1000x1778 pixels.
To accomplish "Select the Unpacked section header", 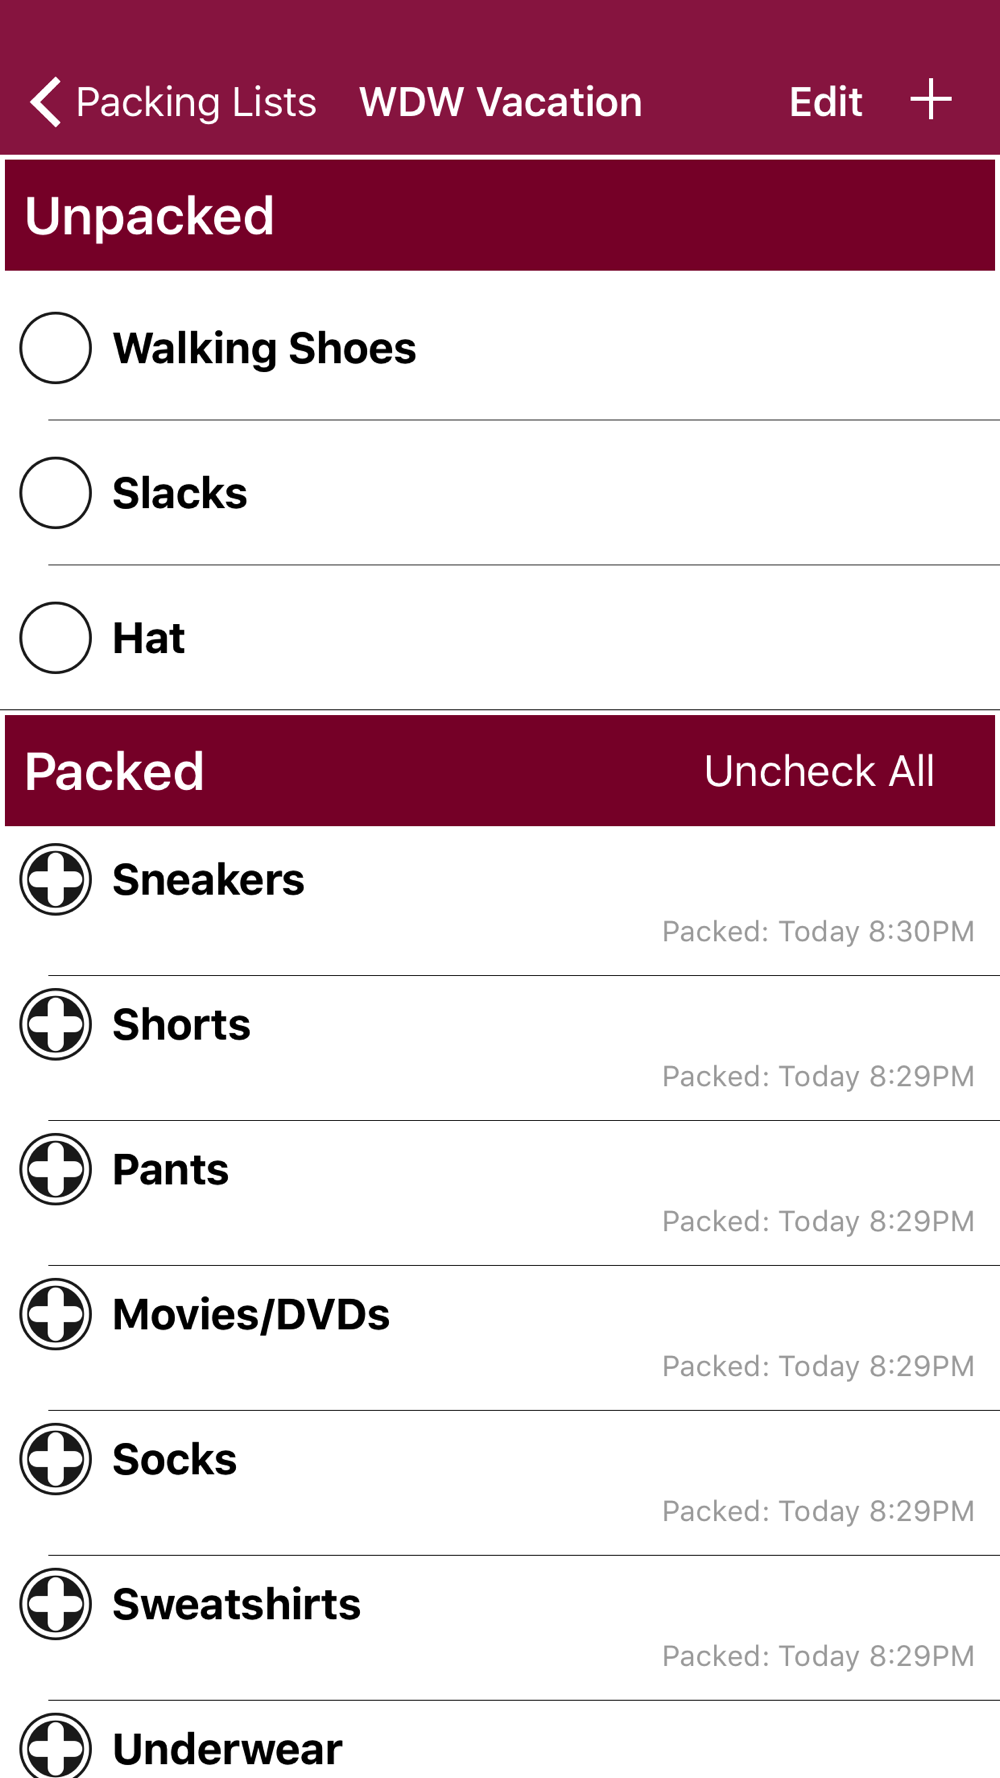I will click(150, 216).
